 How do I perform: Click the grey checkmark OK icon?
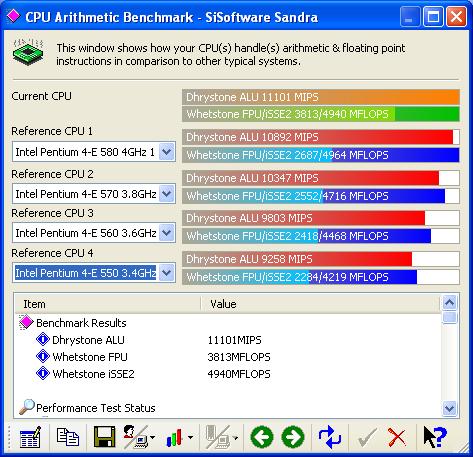[367, 437]
